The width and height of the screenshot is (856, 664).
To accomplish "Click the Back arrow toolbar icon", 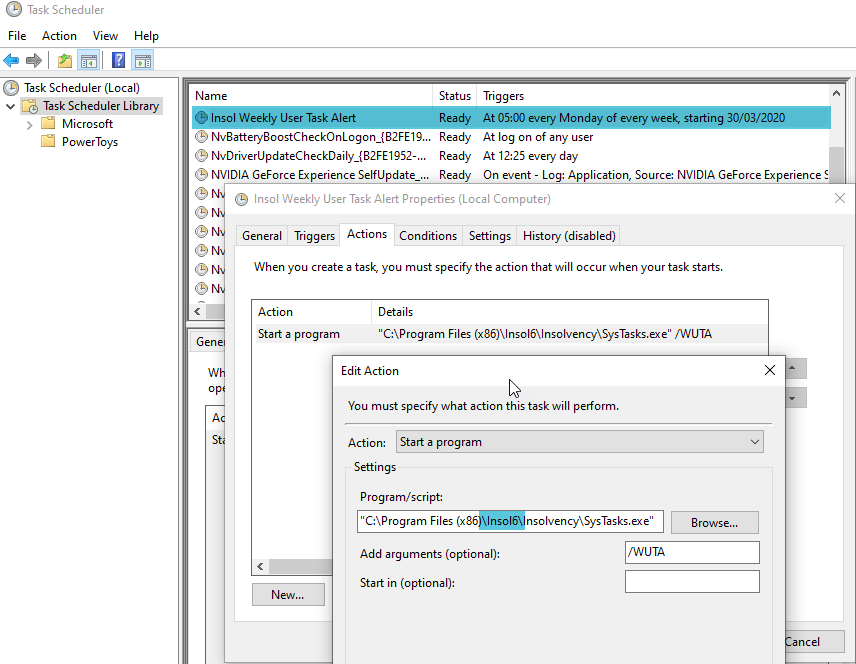I will coord(12,60).
